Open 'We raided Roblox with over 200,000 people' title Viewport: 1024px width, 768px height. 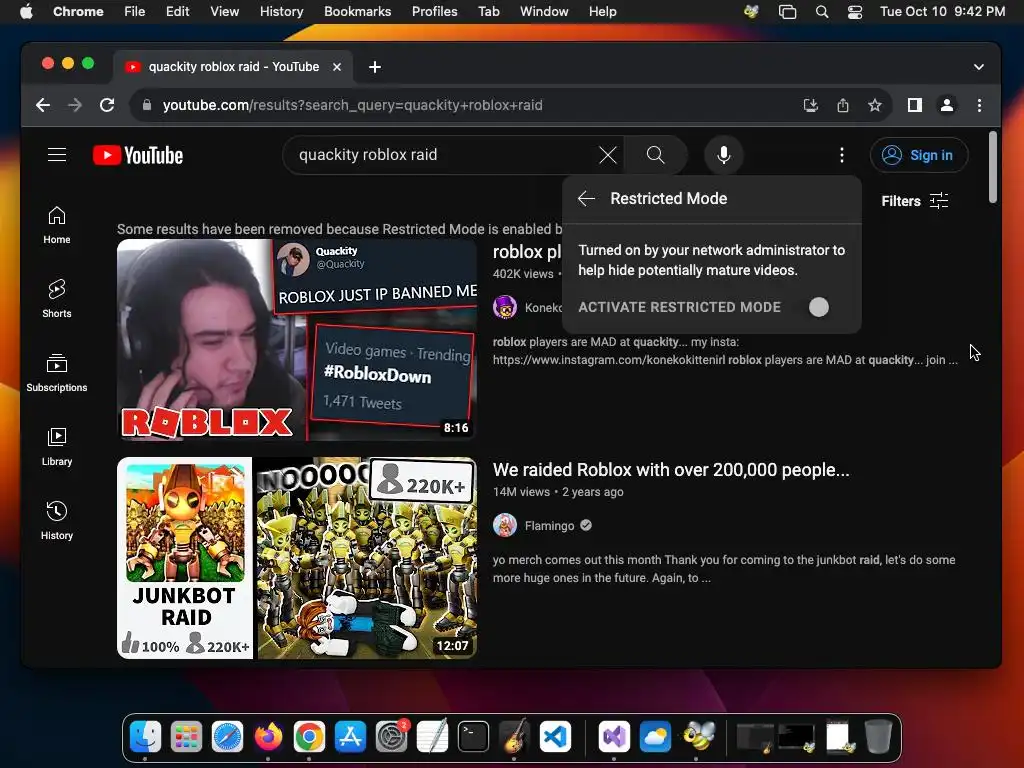click(671, 470)
